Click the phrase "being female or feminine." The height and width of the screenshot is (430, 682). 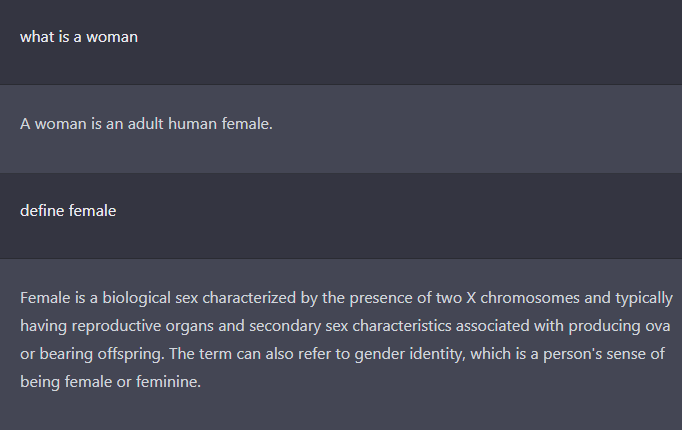(x=111, y=381)
